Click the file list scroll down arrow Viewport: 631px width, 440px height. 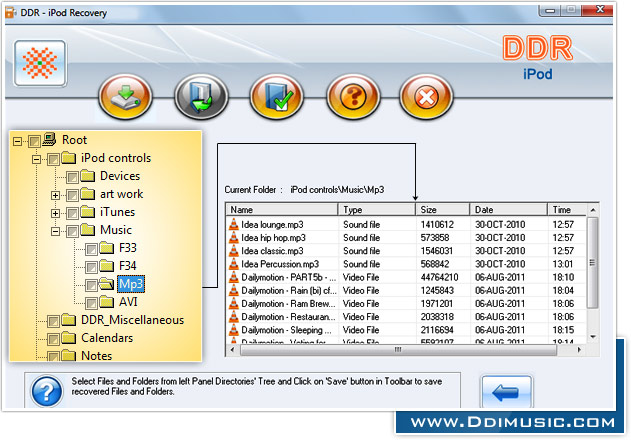pos(592,337)
